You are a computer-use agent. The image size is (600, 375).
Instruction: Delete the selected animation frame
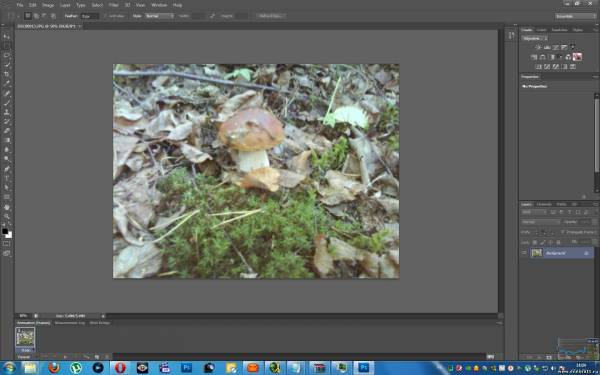pos(106,357)
